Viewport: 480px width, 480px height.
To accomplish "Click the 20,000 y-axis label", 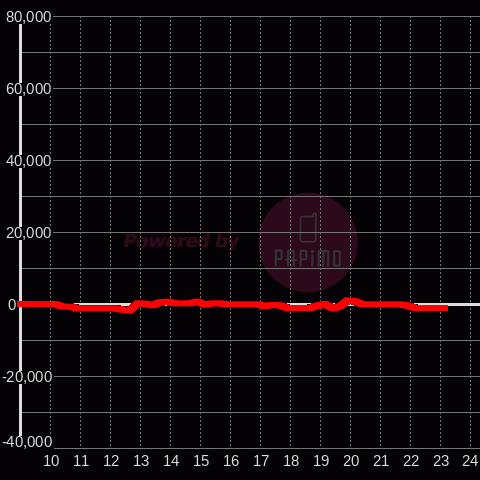I will click(x=29, y=233).
